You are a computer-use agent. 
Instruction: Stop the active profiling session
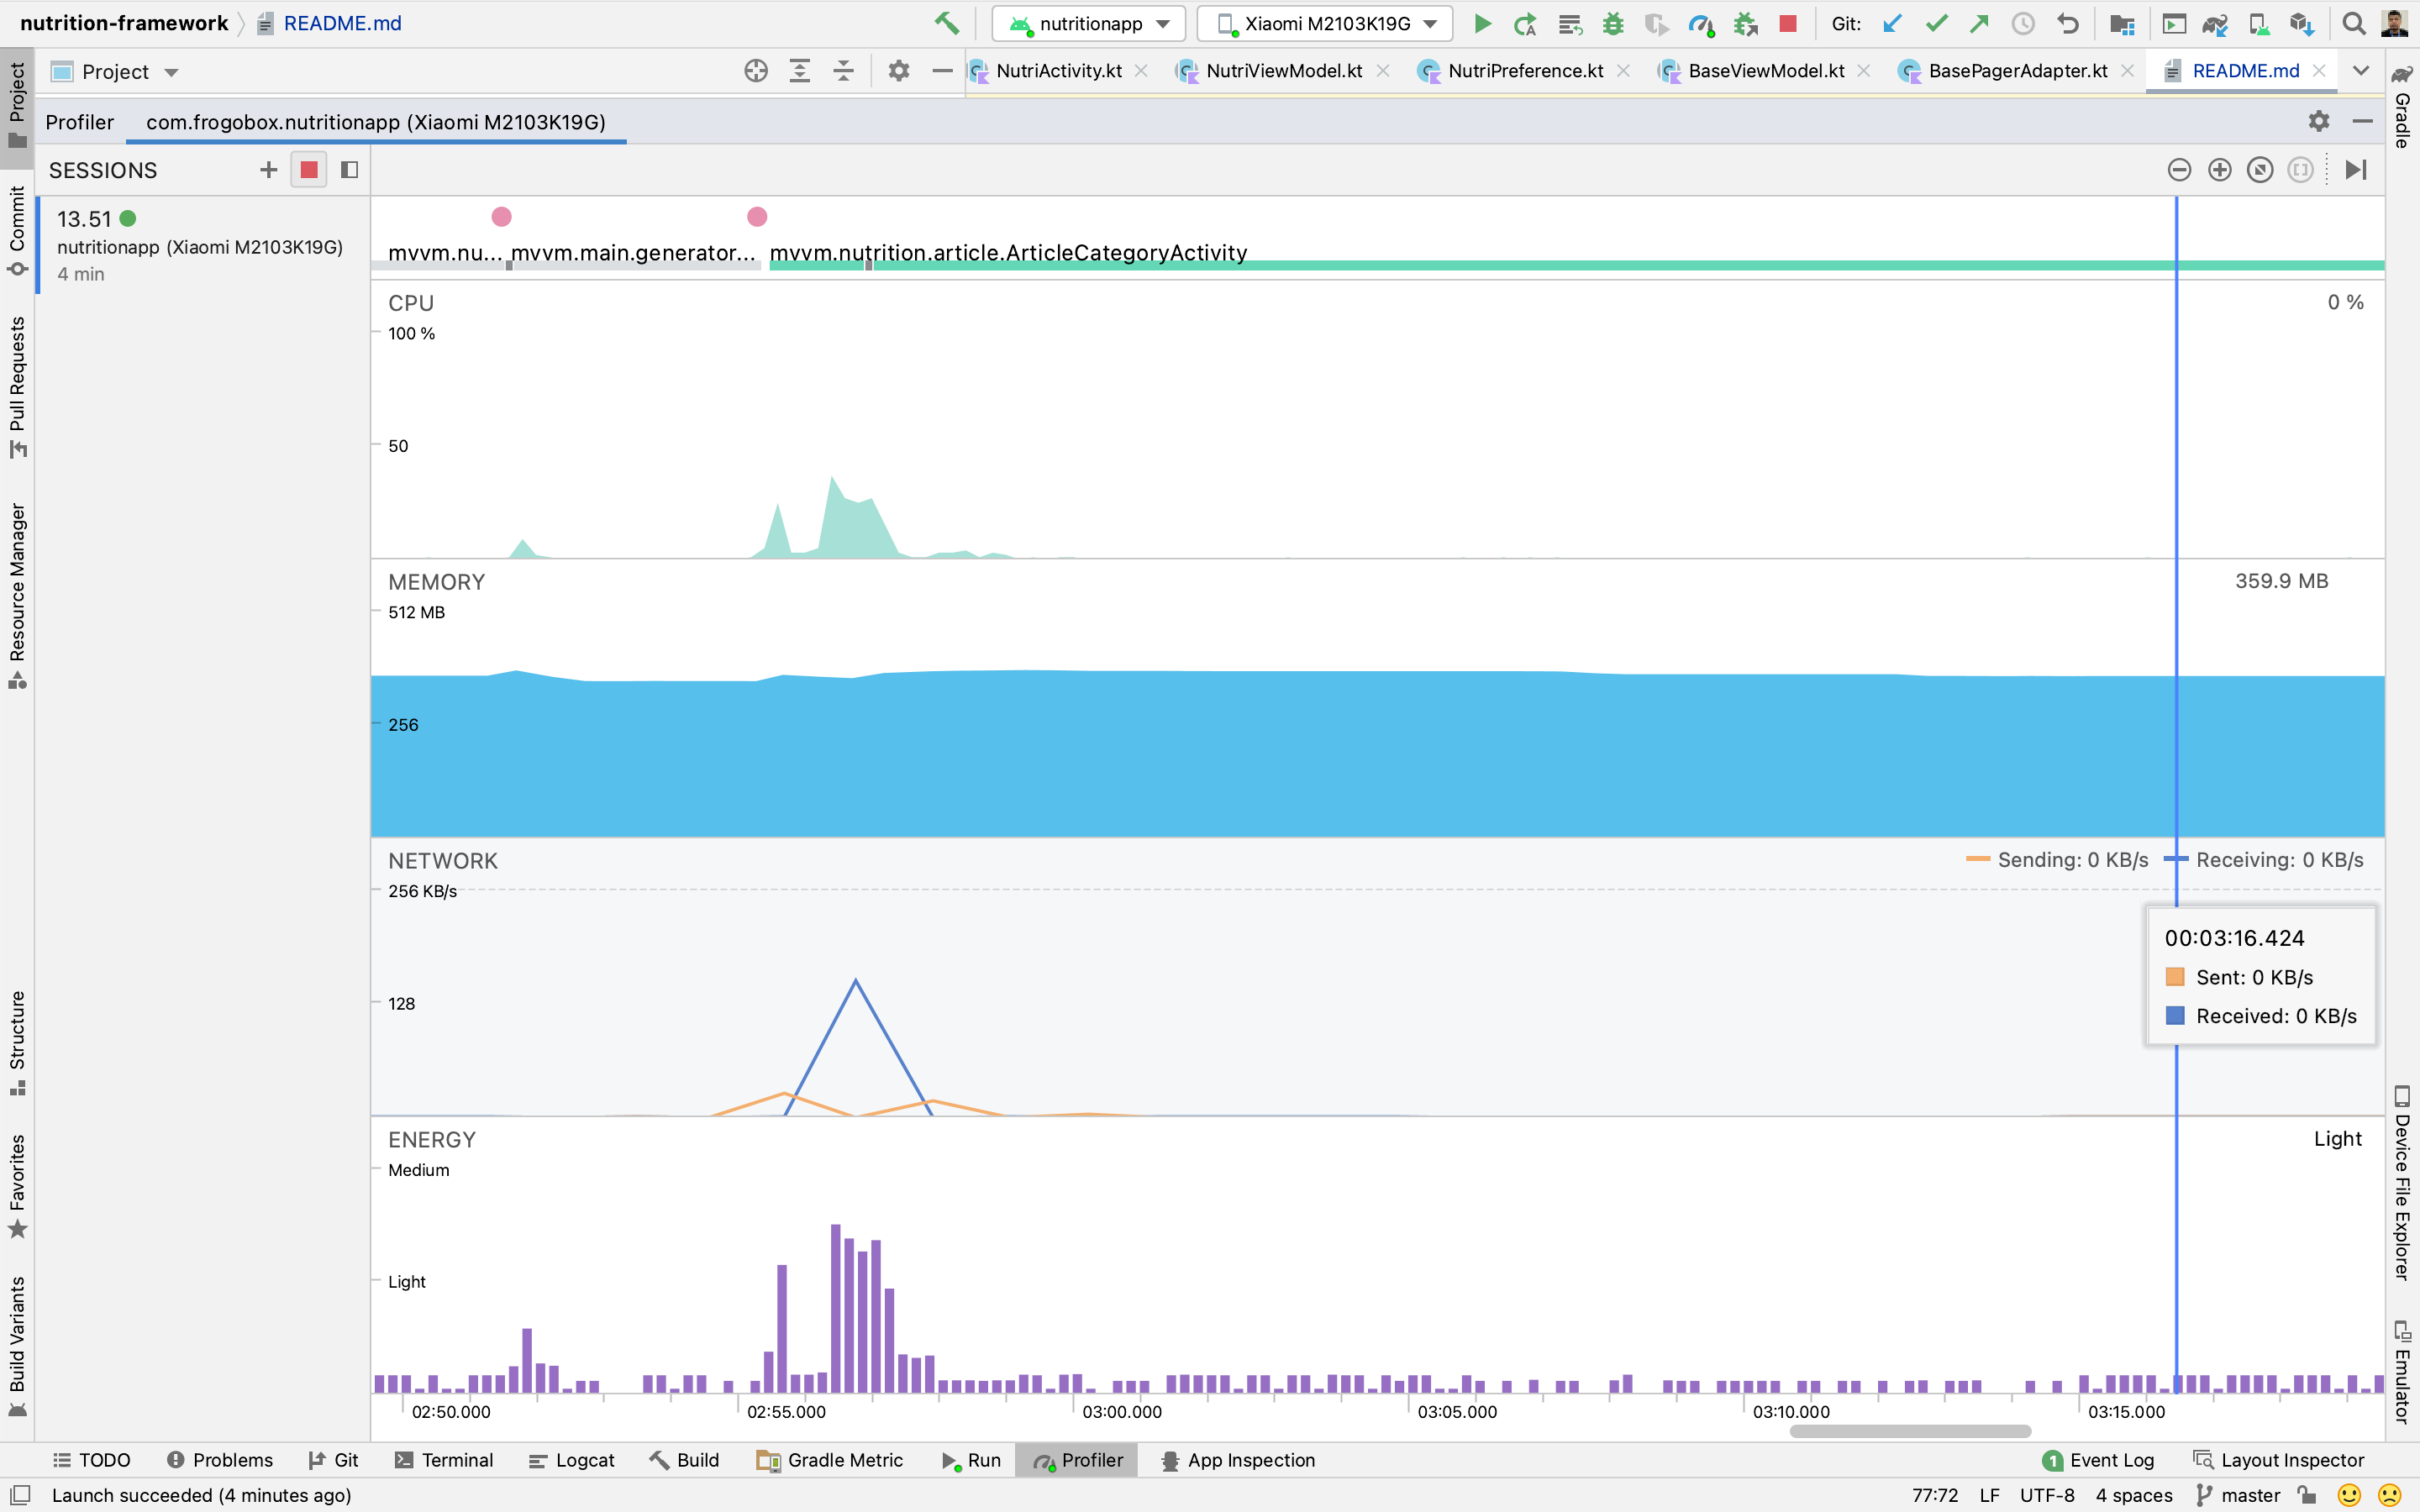[309, 170]
